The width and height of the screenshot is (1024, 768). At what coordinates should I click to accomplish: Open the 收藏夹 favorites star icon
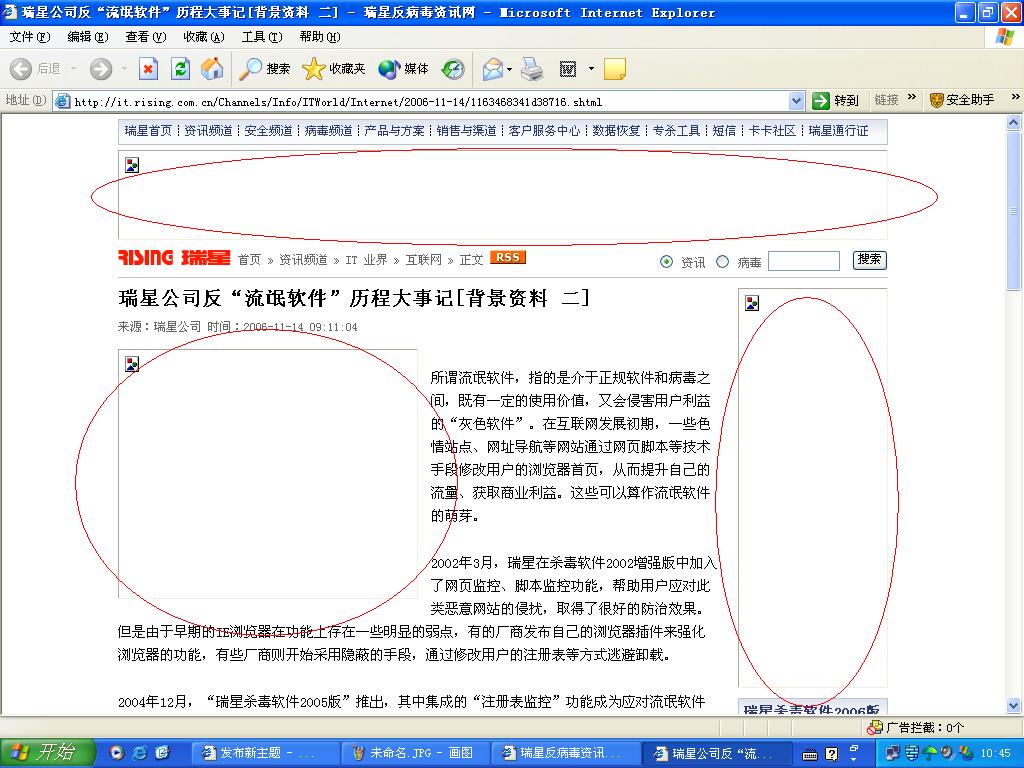tap(334, 69)
